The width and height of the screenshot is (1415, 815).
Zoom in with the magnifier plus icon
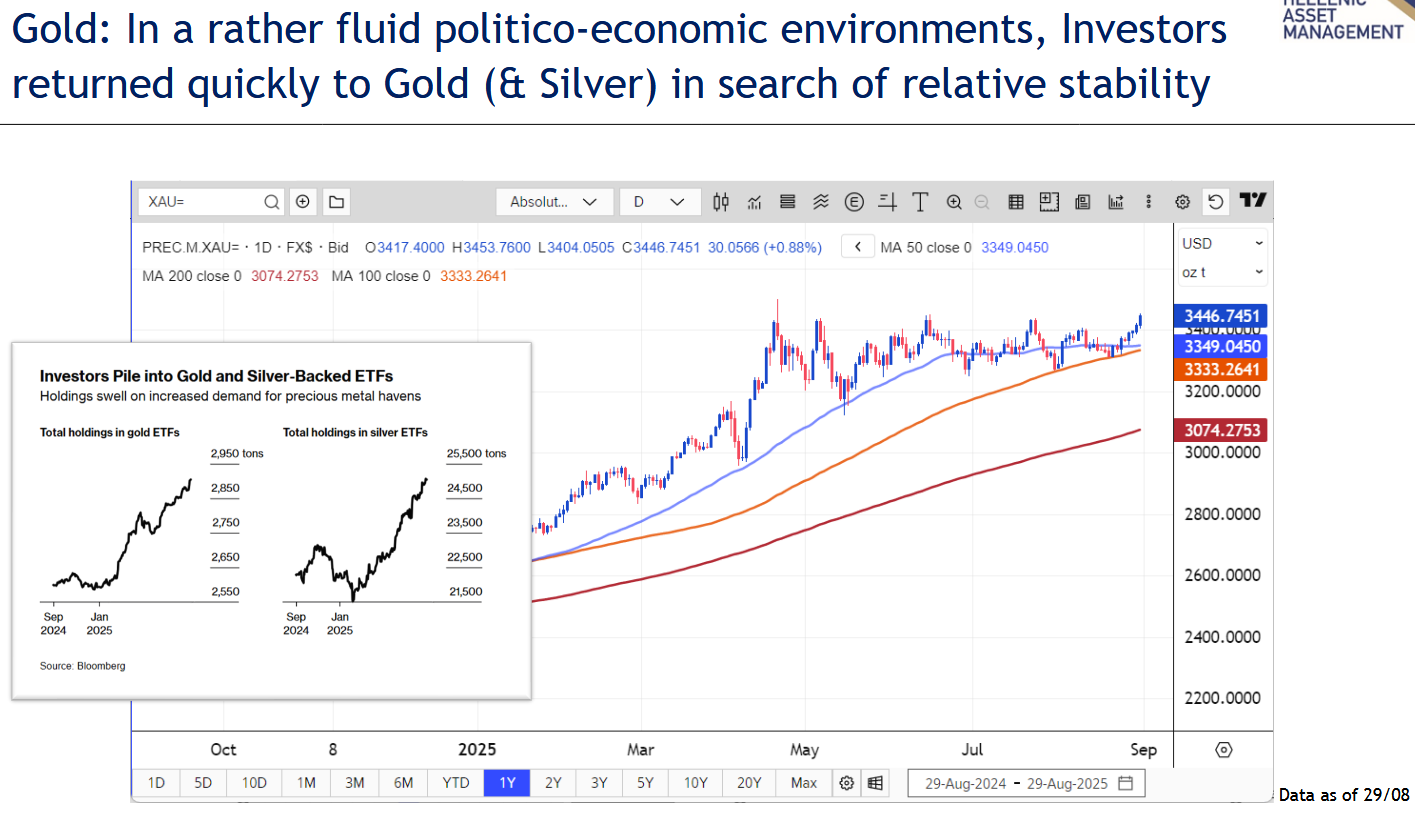coord(954,202)
